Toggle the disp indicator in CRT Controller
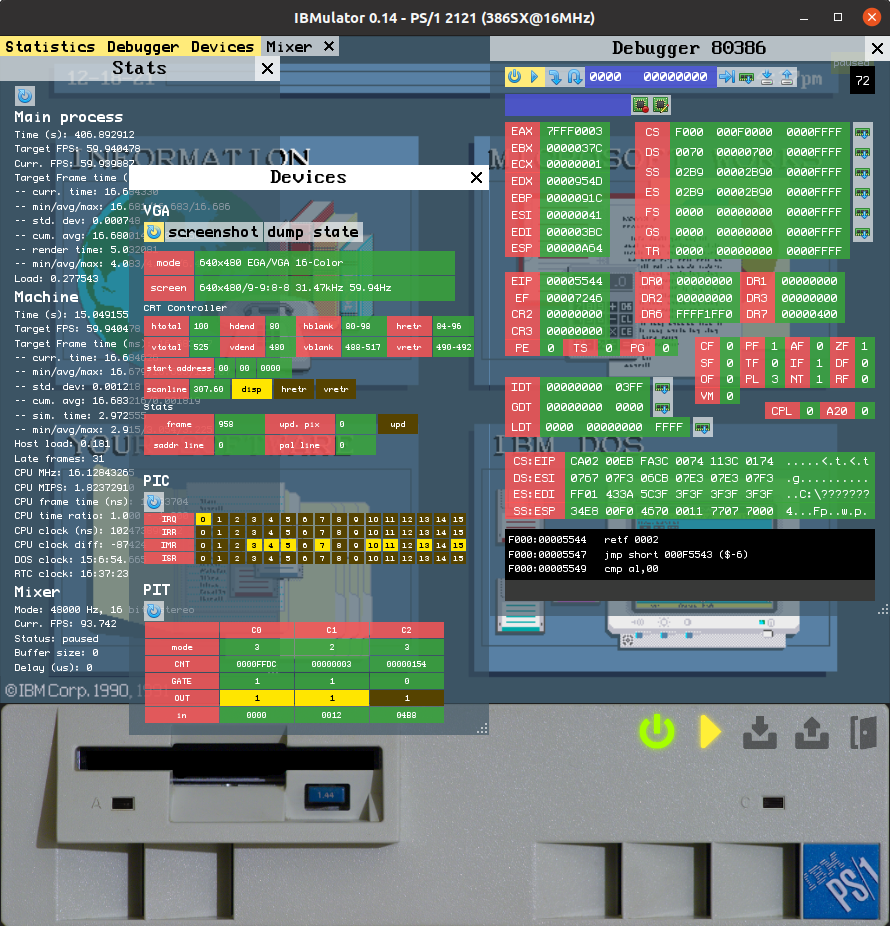Image resolution: width=890 pixels, height=926 pixels. [252, 389]
